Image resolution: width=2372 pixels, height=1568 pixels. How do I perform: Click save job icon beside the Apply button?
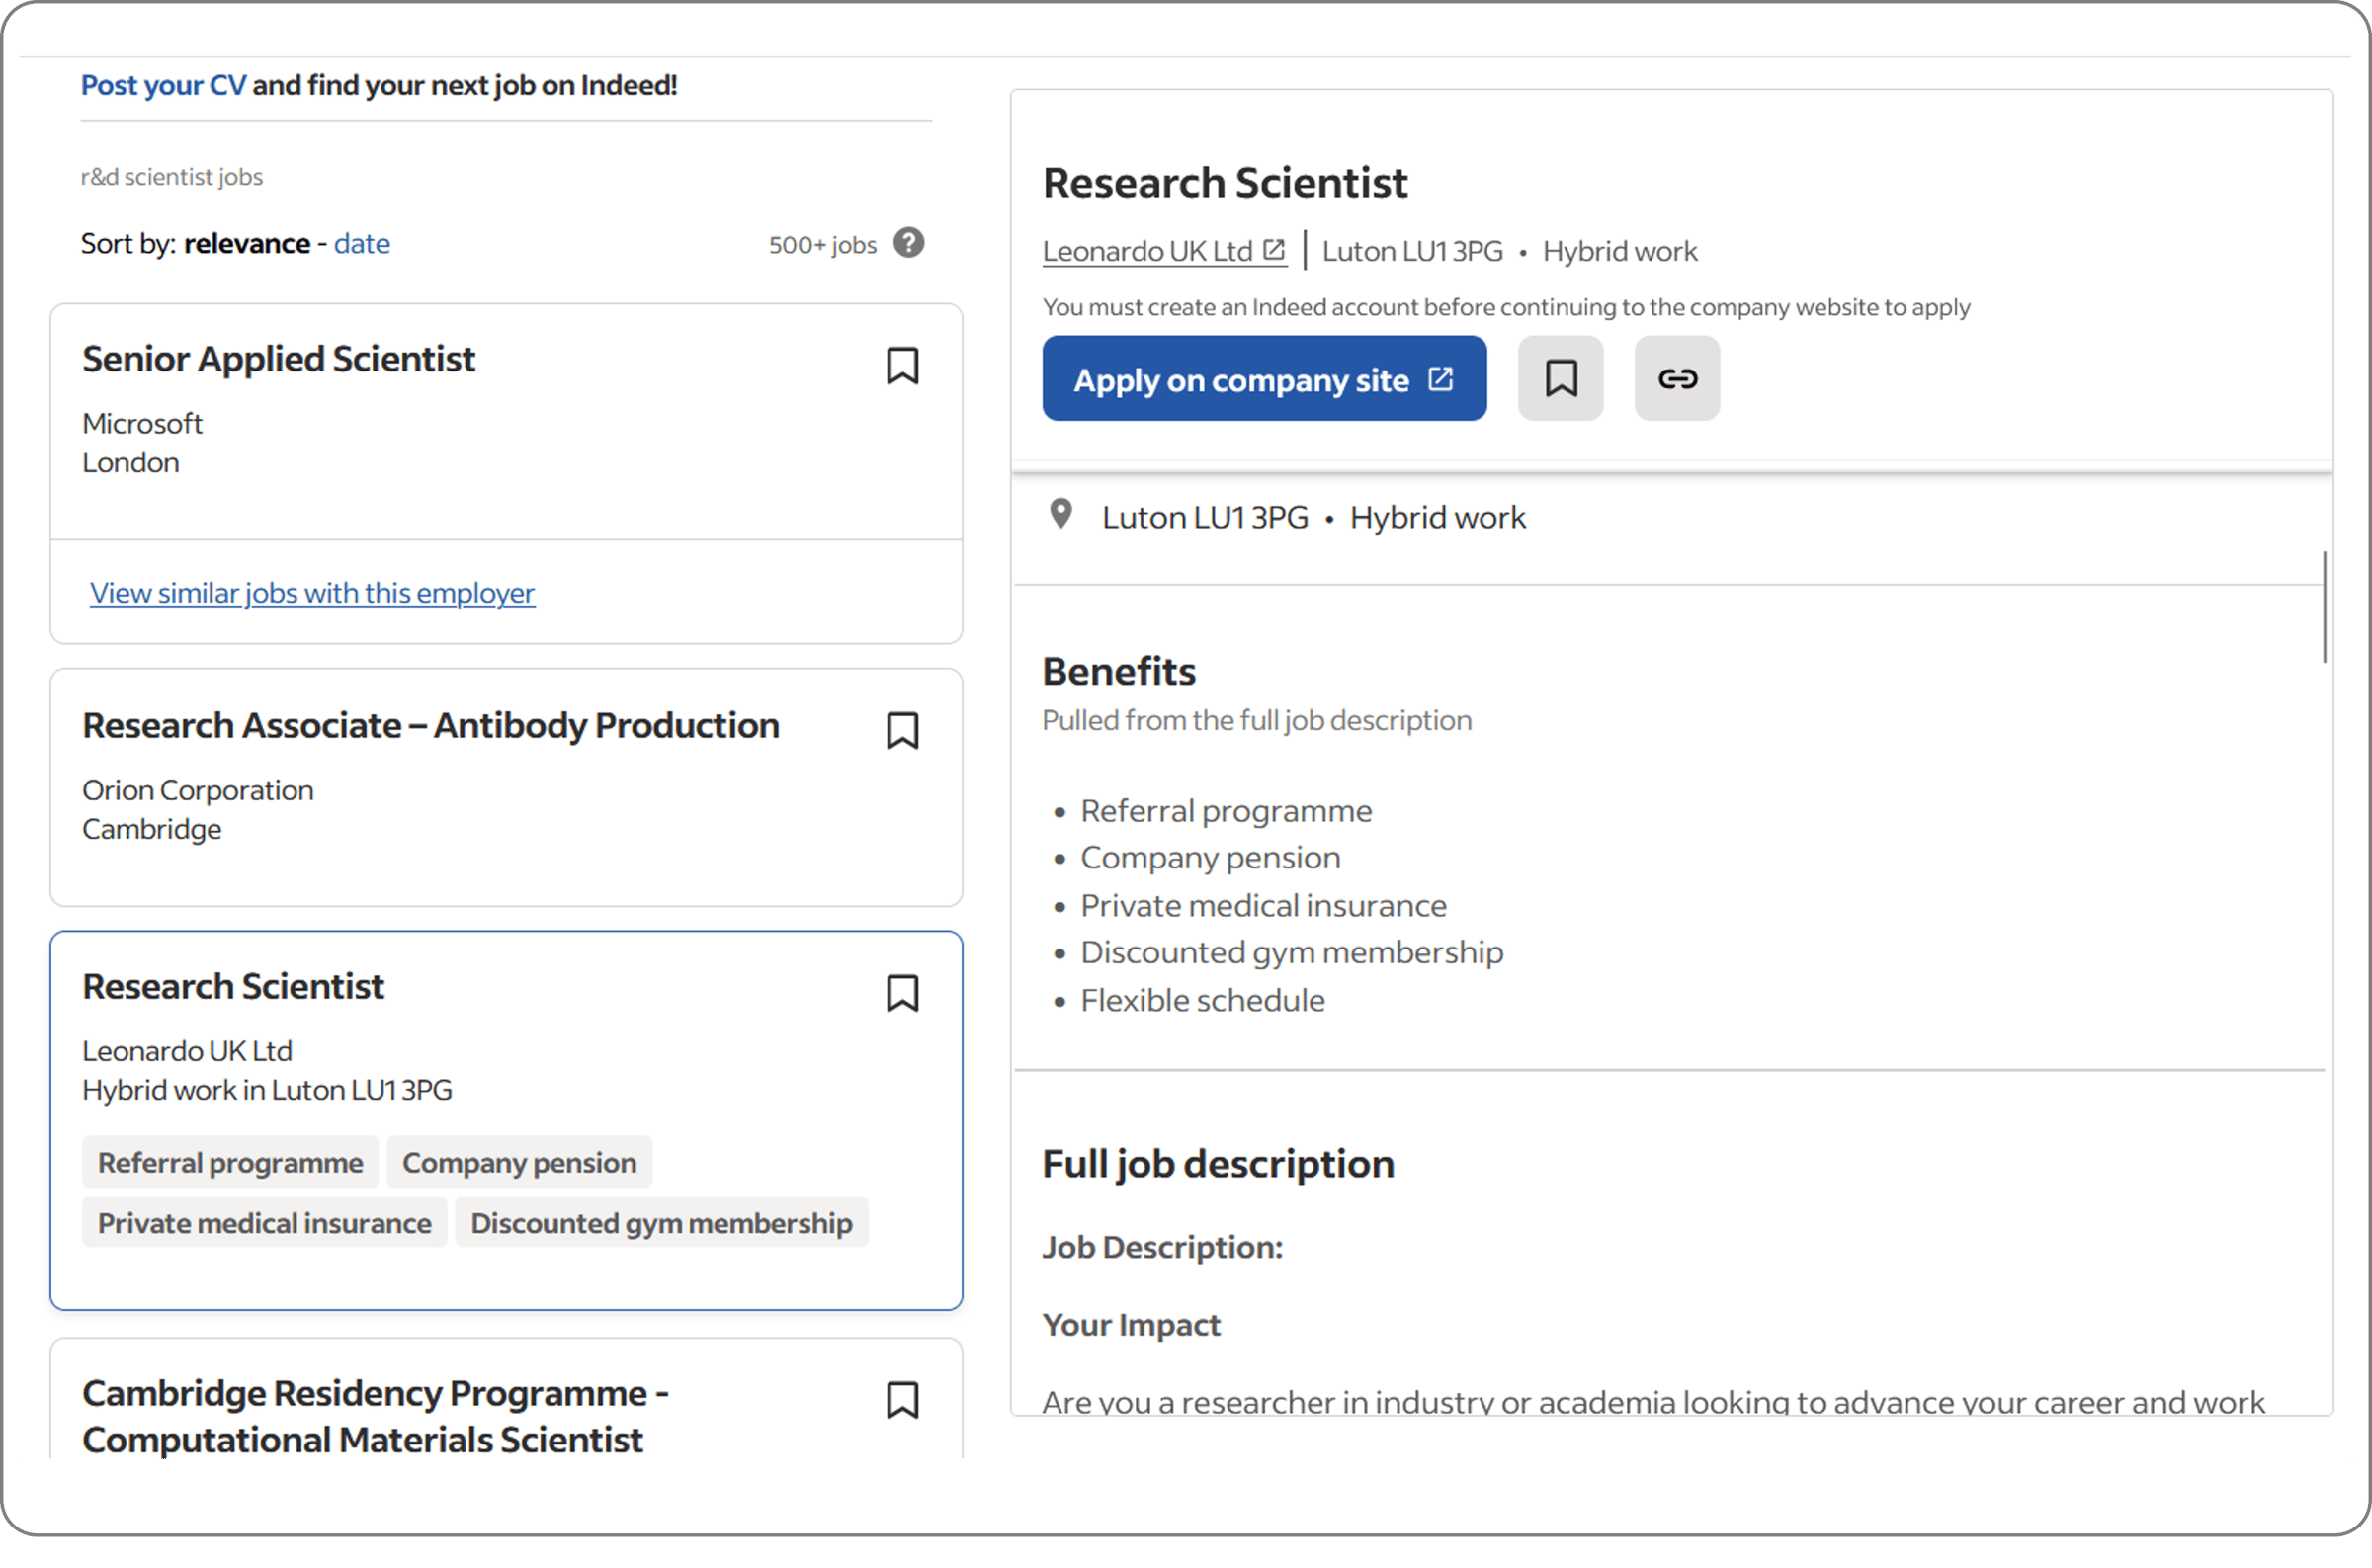(x=1560, y=379)
